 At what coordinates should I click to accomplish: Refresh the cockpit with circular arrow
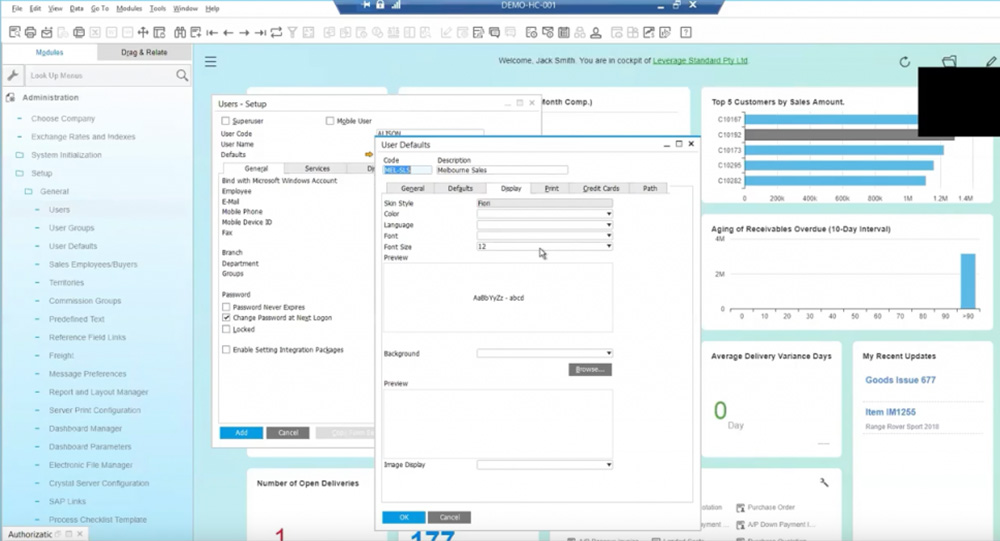904,62
